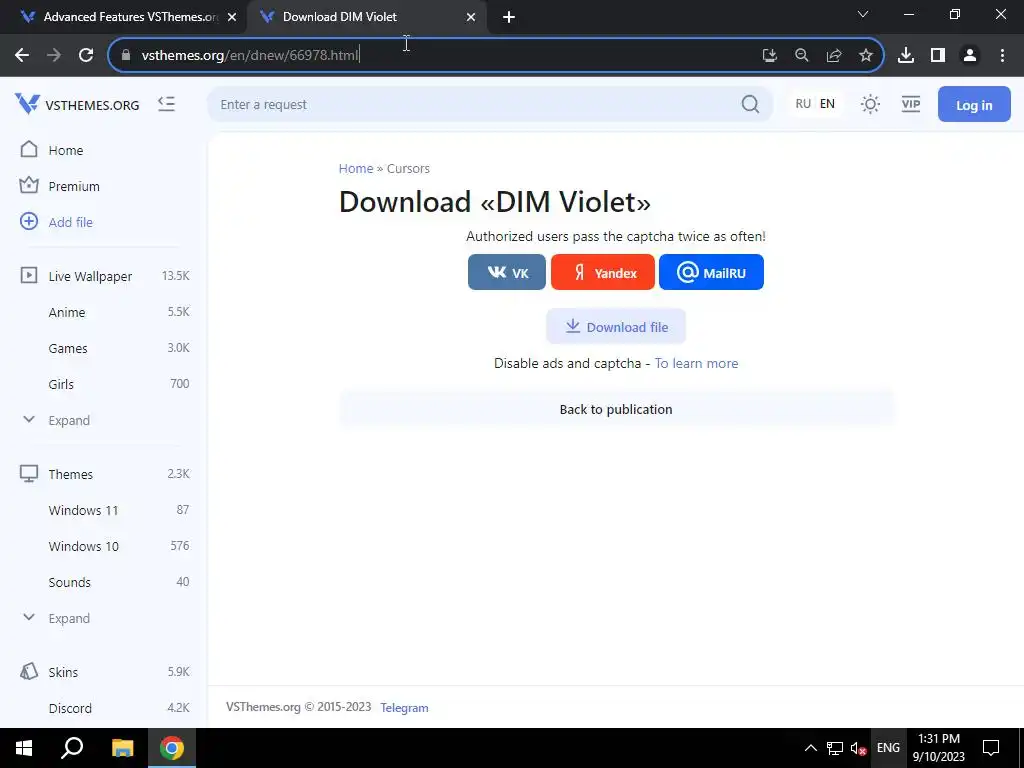Share this page icon
Viewport: 1024px width, 768px height.
[x=833, y=55]
